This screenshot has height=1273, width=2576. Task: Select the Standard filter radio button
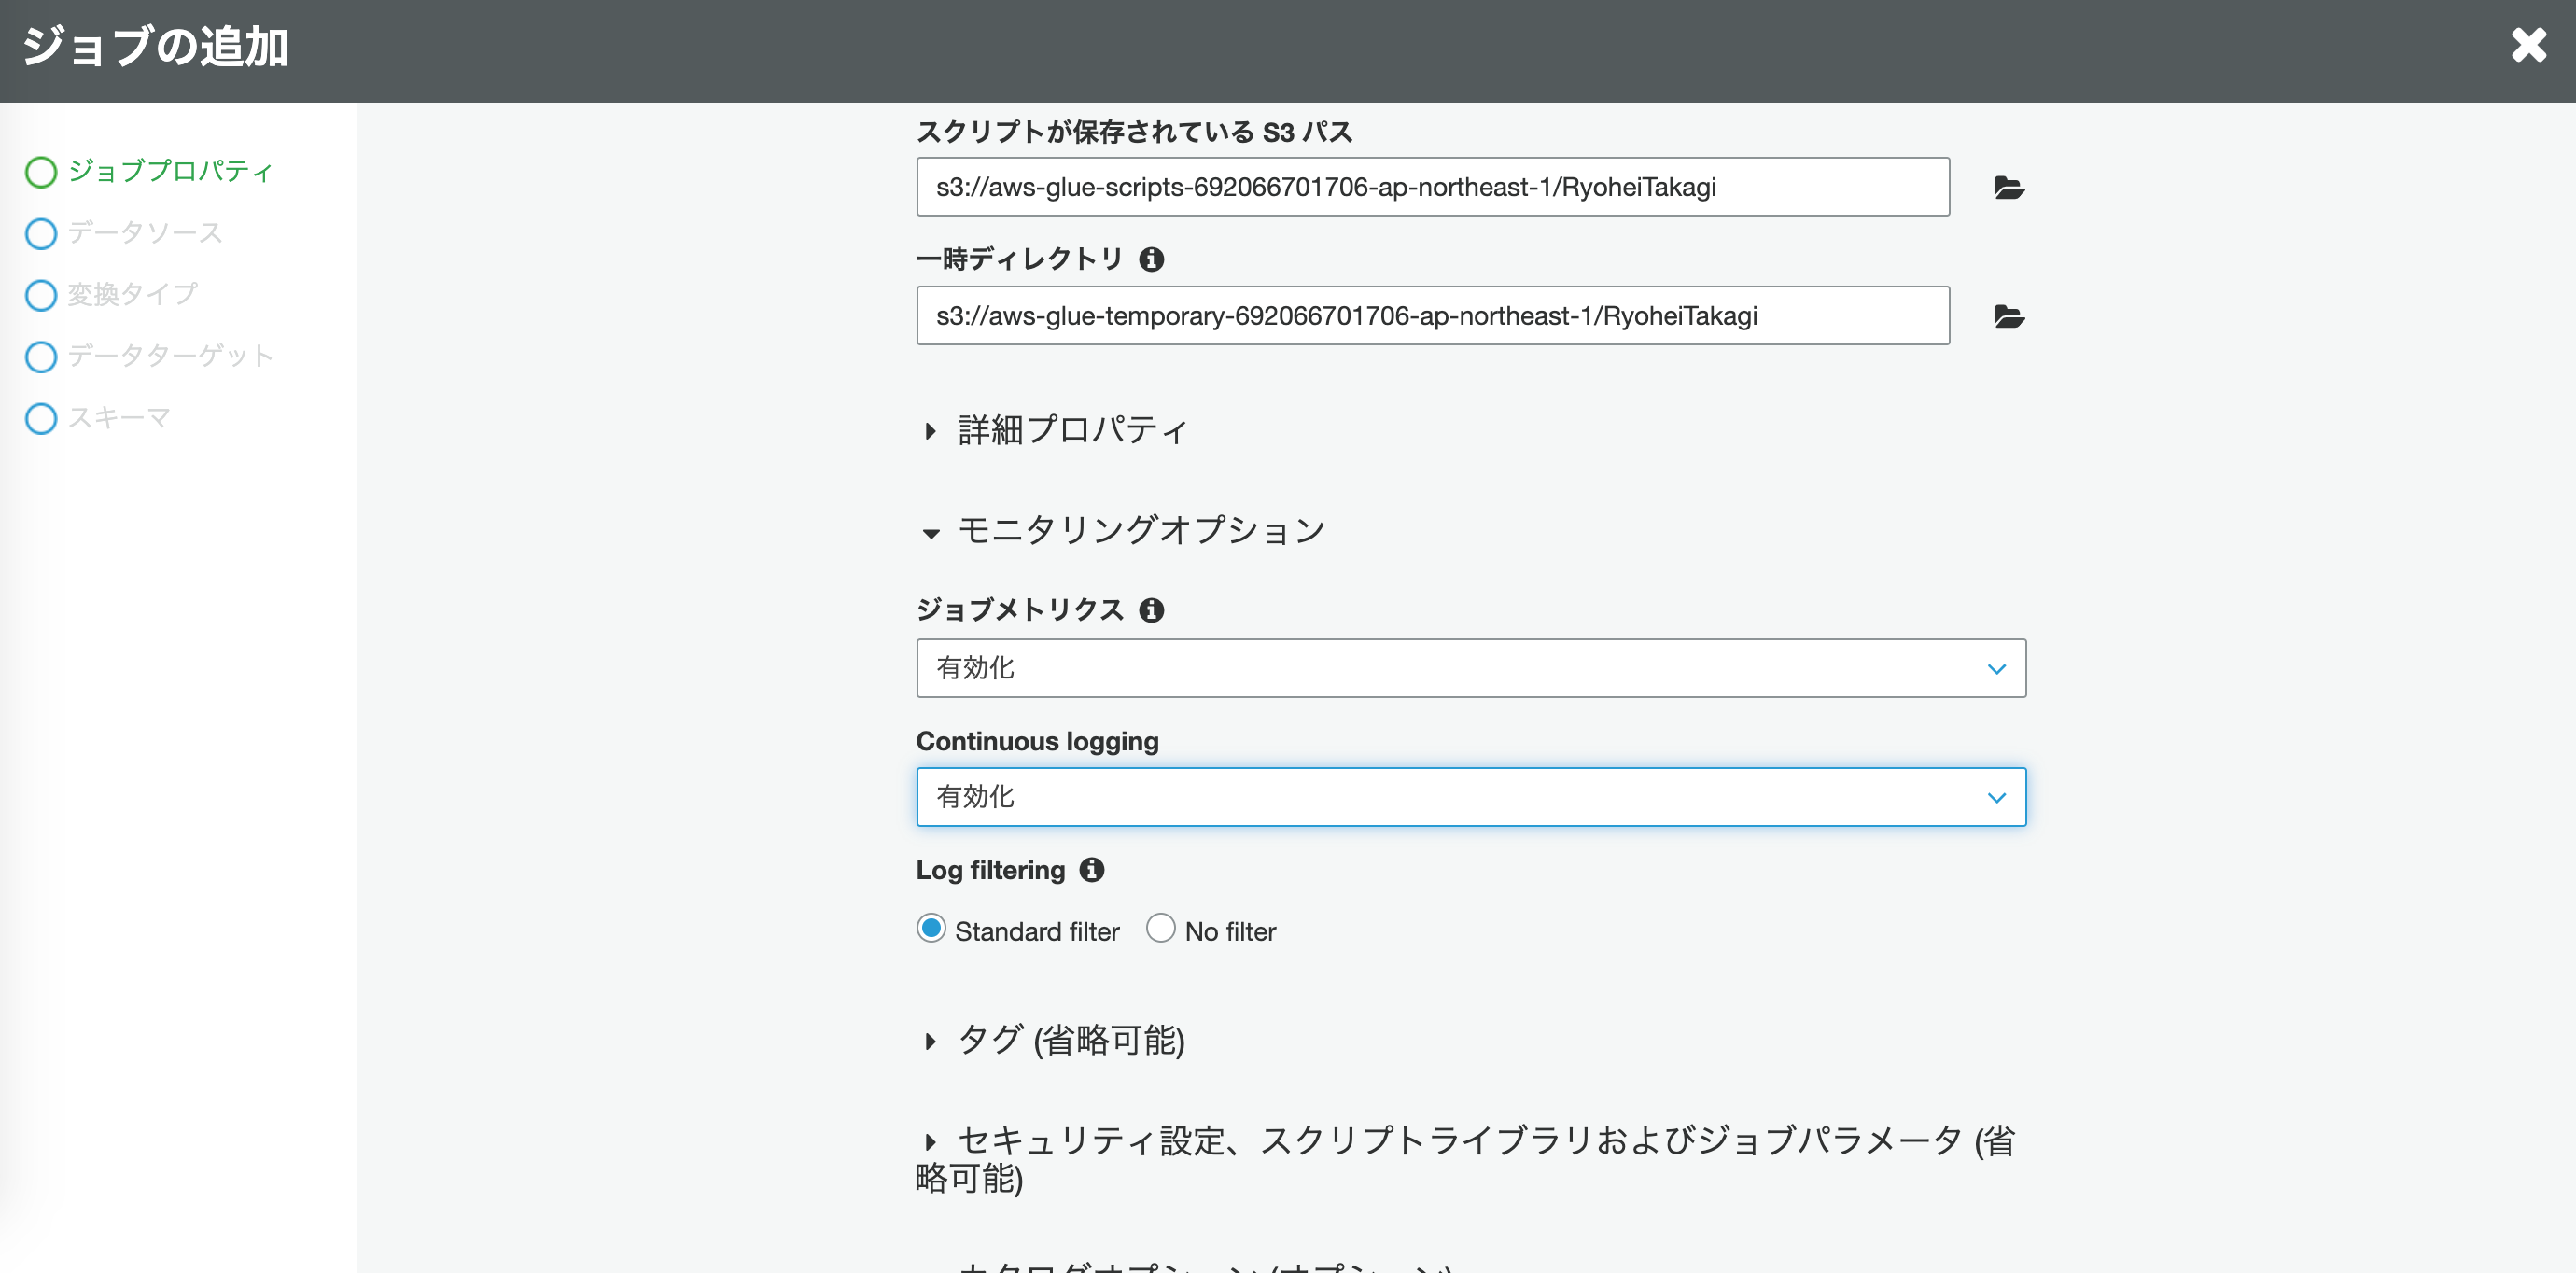coord(931,929)
